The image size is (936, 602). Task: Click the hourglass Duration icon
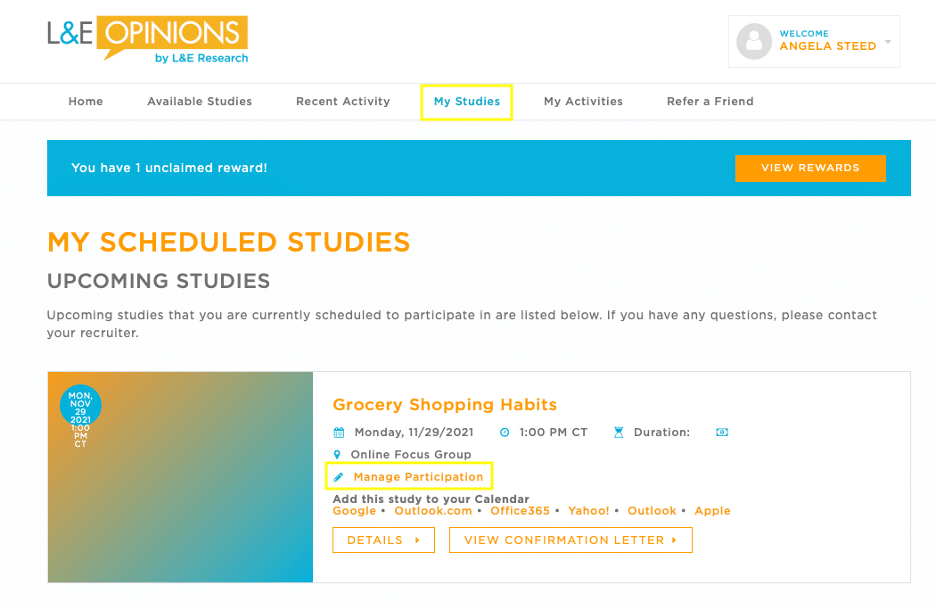(x=619, y=433)
